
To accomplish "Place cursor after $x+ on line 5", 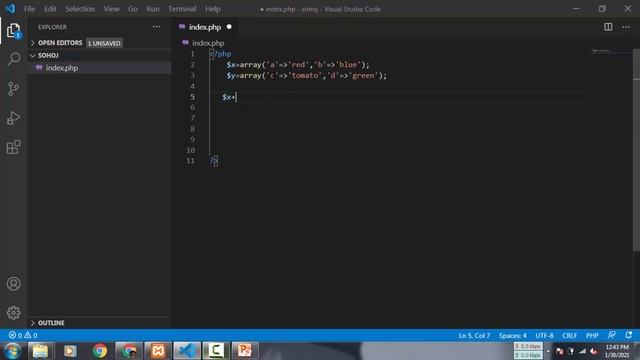I will pos(236,97).
